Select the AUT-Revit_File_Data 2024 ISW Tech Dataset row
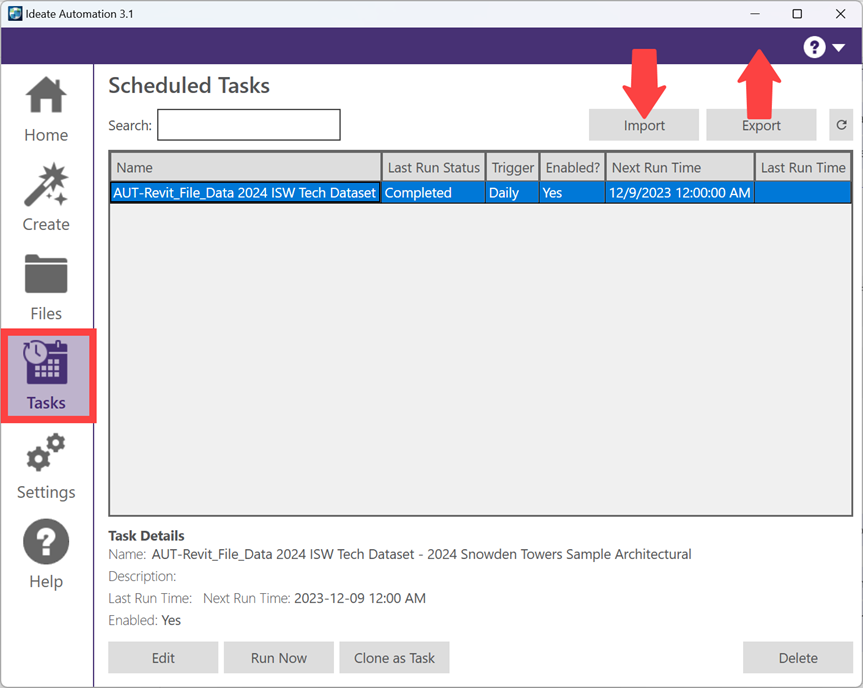Screen dimensions: 863x688 pos(480,193)
